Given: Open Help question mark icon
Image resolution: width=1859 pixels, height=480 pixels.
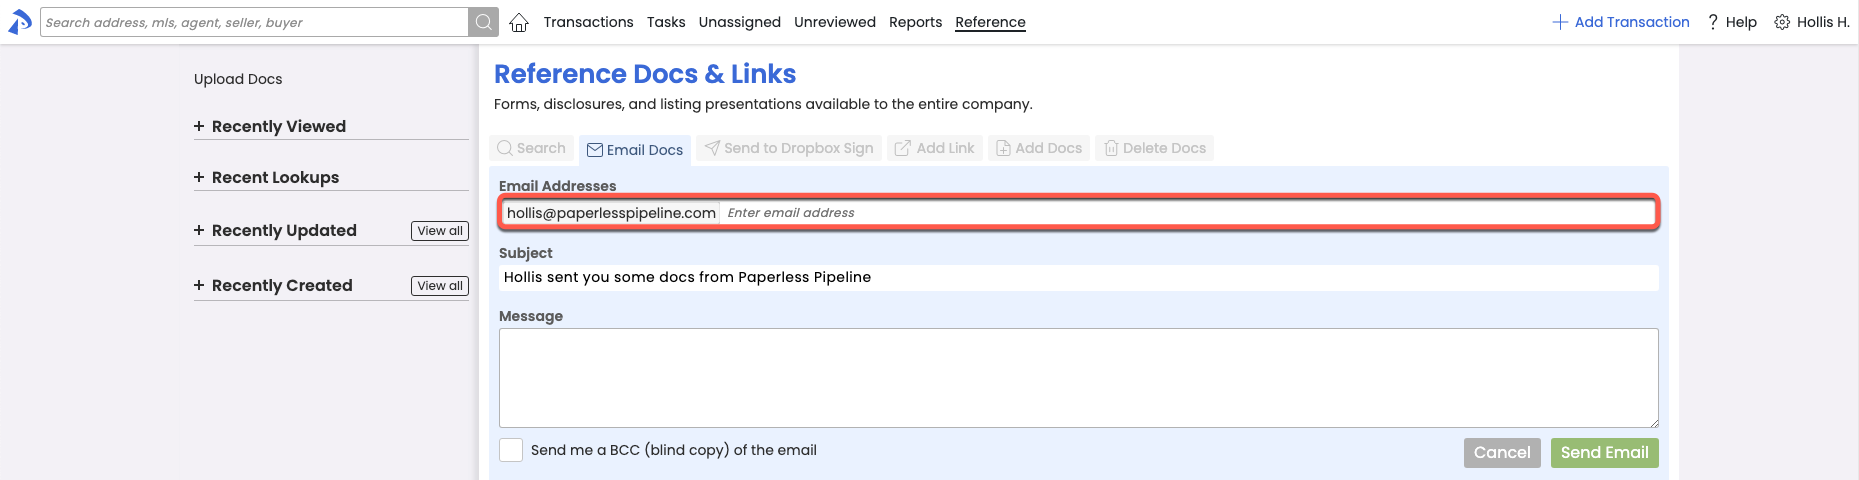Looking at the screenshot, I should pyautogui.click(x=1713, y=22).
